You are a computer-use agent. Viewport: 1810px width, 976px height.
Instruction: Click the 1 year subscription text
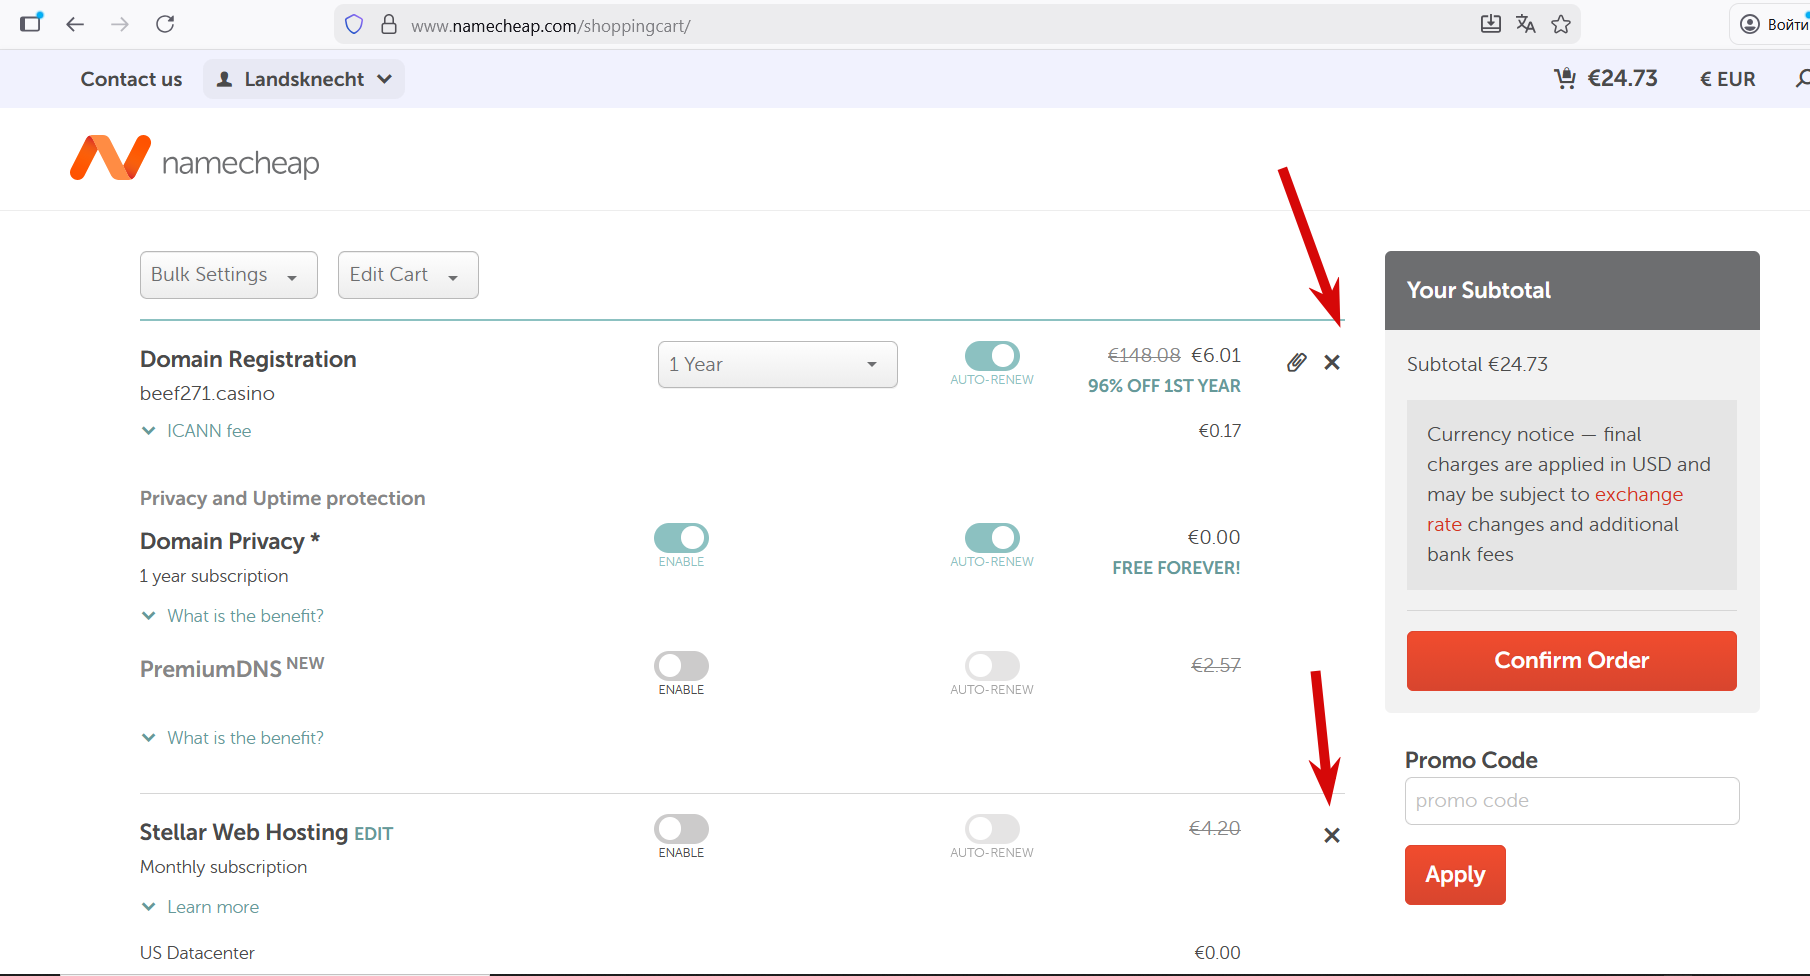(x=214, y=576)
